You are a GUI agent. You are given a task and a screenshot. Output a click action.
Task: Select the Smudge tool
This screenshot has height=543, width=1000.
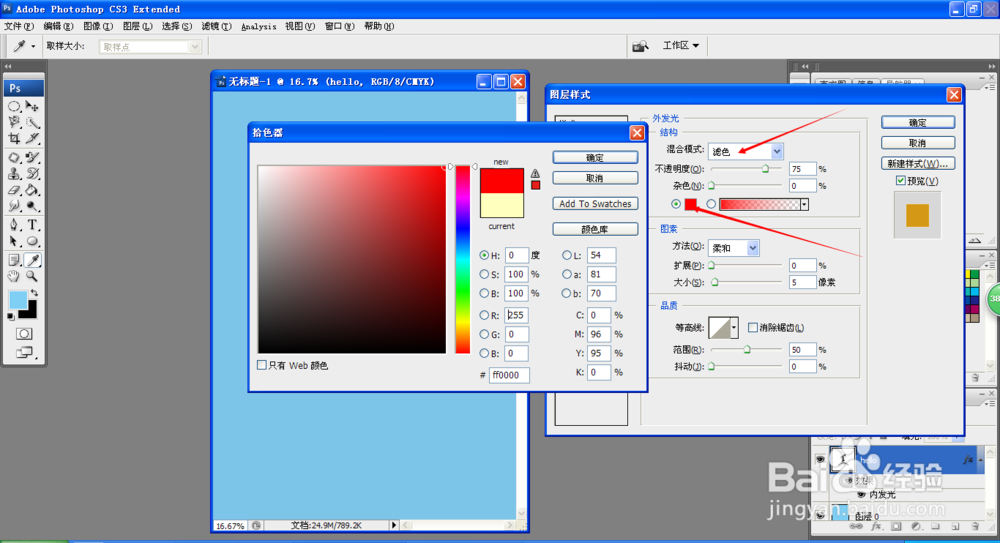click(x=14, y=206)
